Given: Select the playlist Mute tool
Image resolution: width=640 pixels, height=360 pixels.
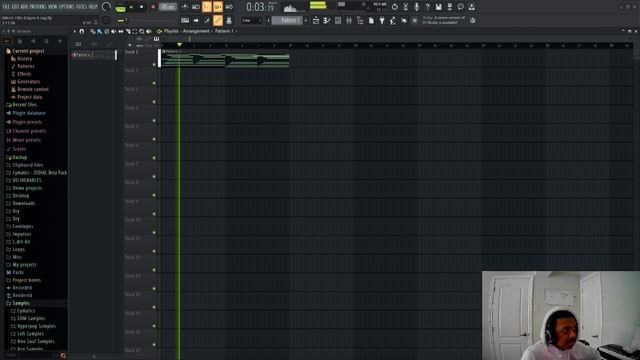Looking at the screenshot, I should (x=113, y=31).
